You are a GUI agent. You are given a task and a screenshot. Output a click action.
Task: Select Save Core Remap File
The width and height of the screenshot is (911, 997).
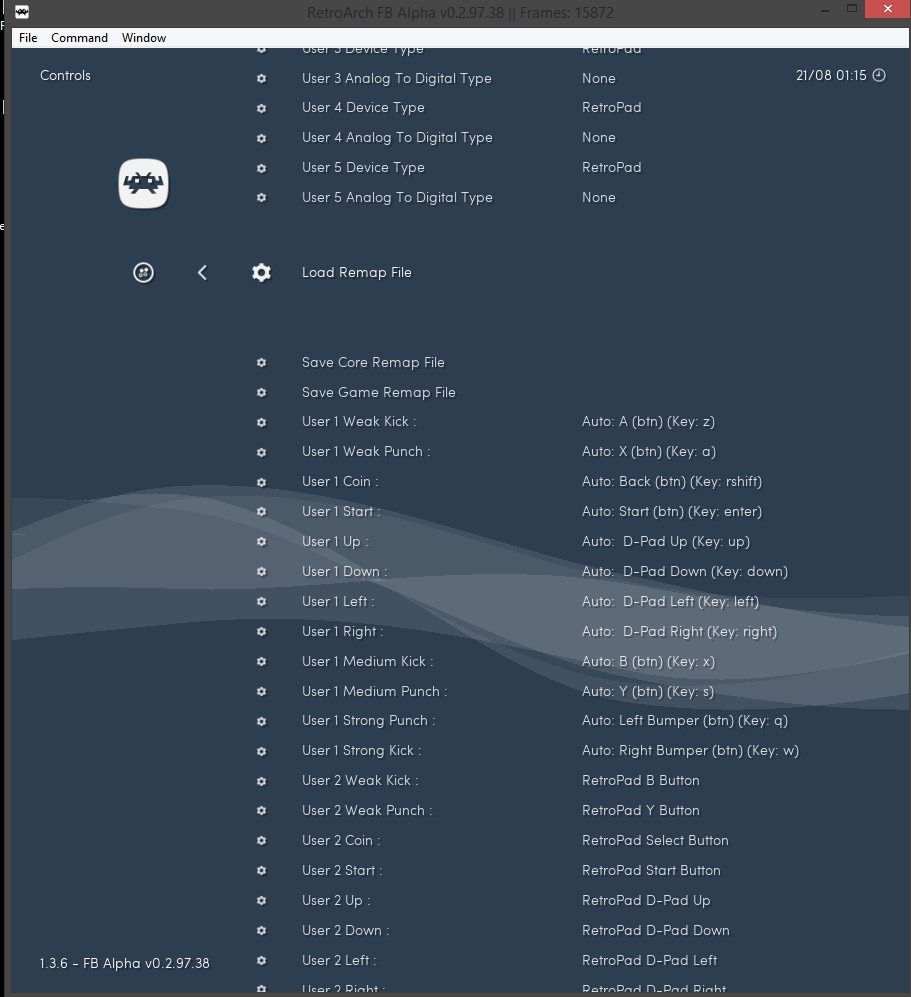coord(373,362)
